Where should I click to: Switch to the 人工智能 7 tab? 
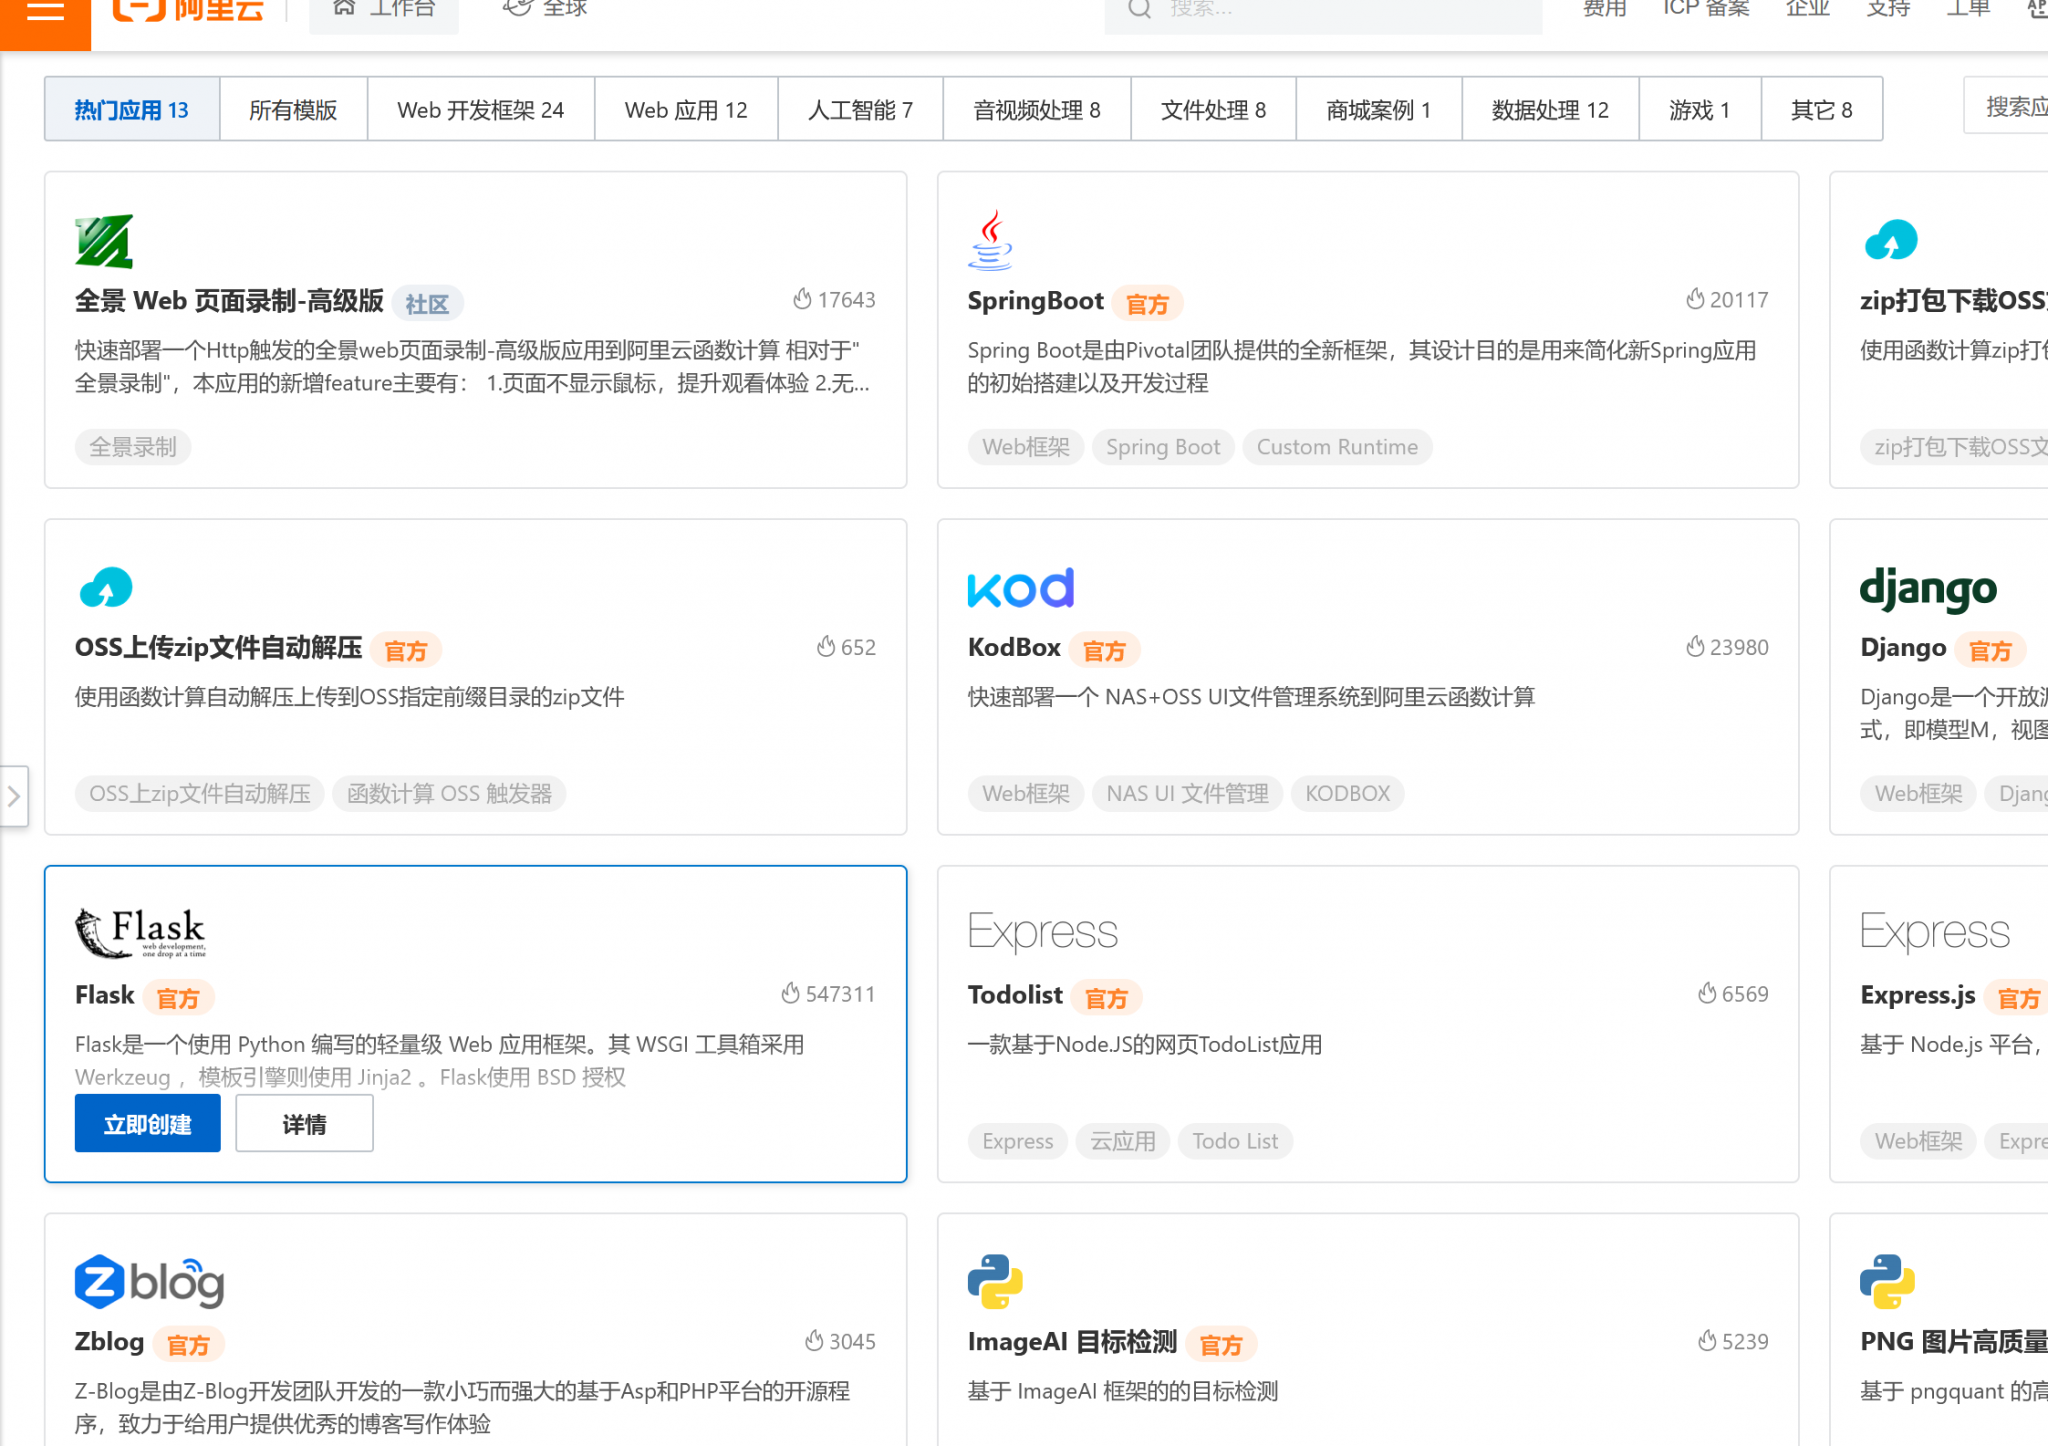click(859, 110)
